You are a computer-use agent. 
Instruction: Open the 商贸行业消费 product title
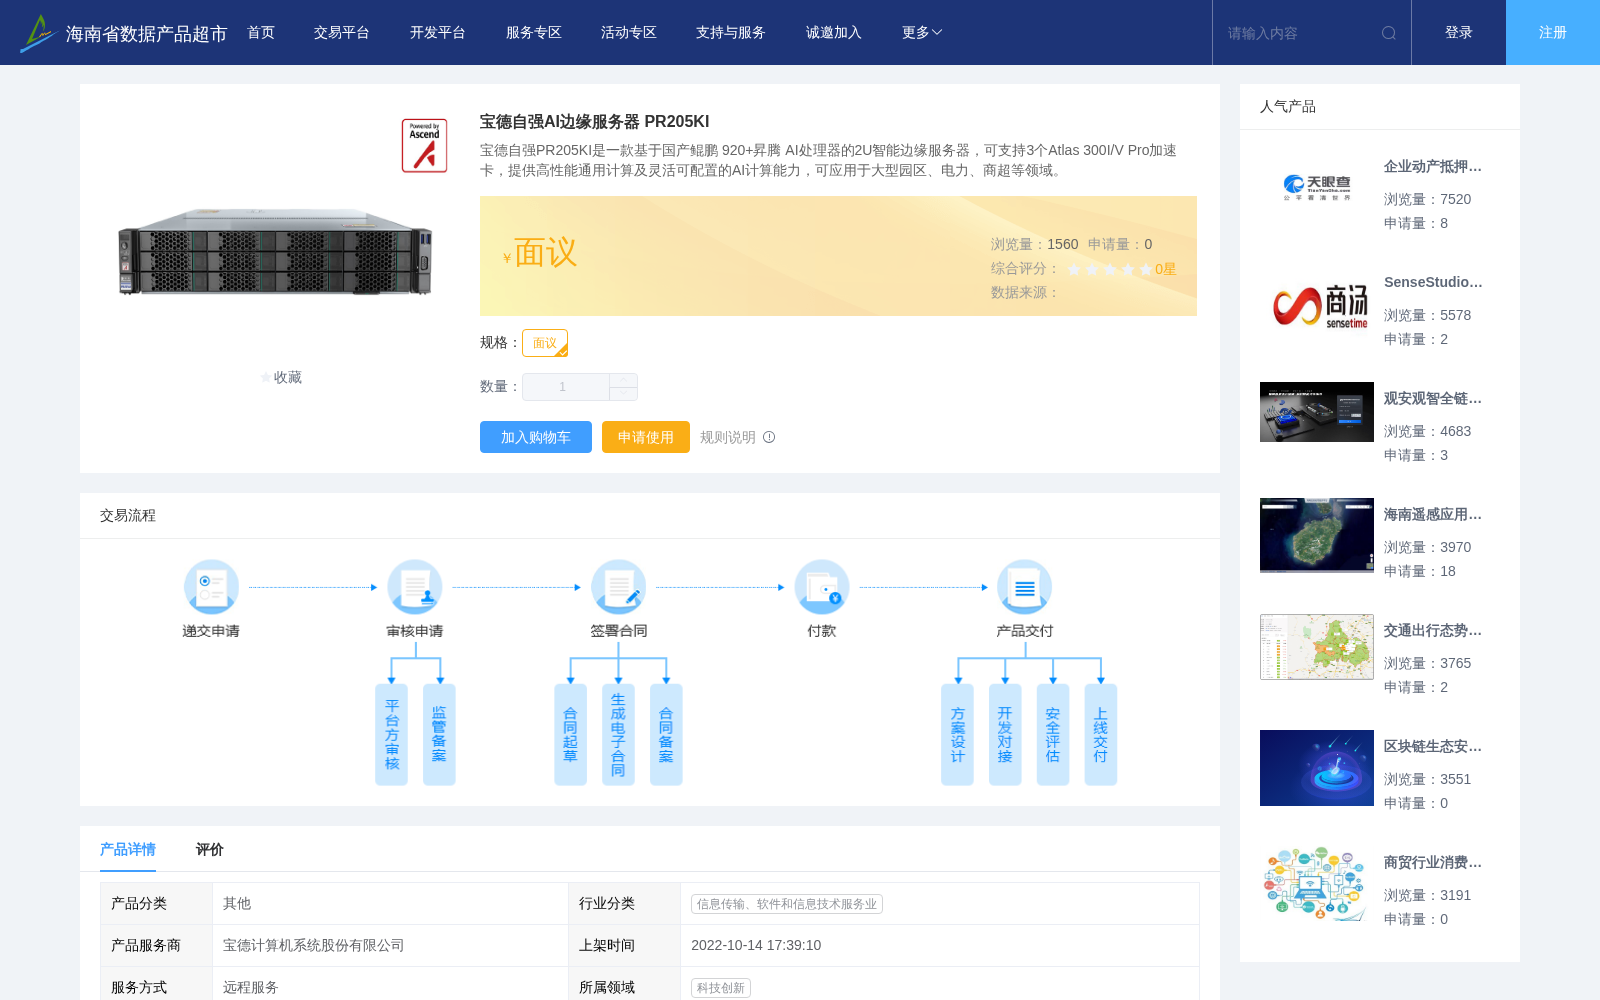[1433, 863]
